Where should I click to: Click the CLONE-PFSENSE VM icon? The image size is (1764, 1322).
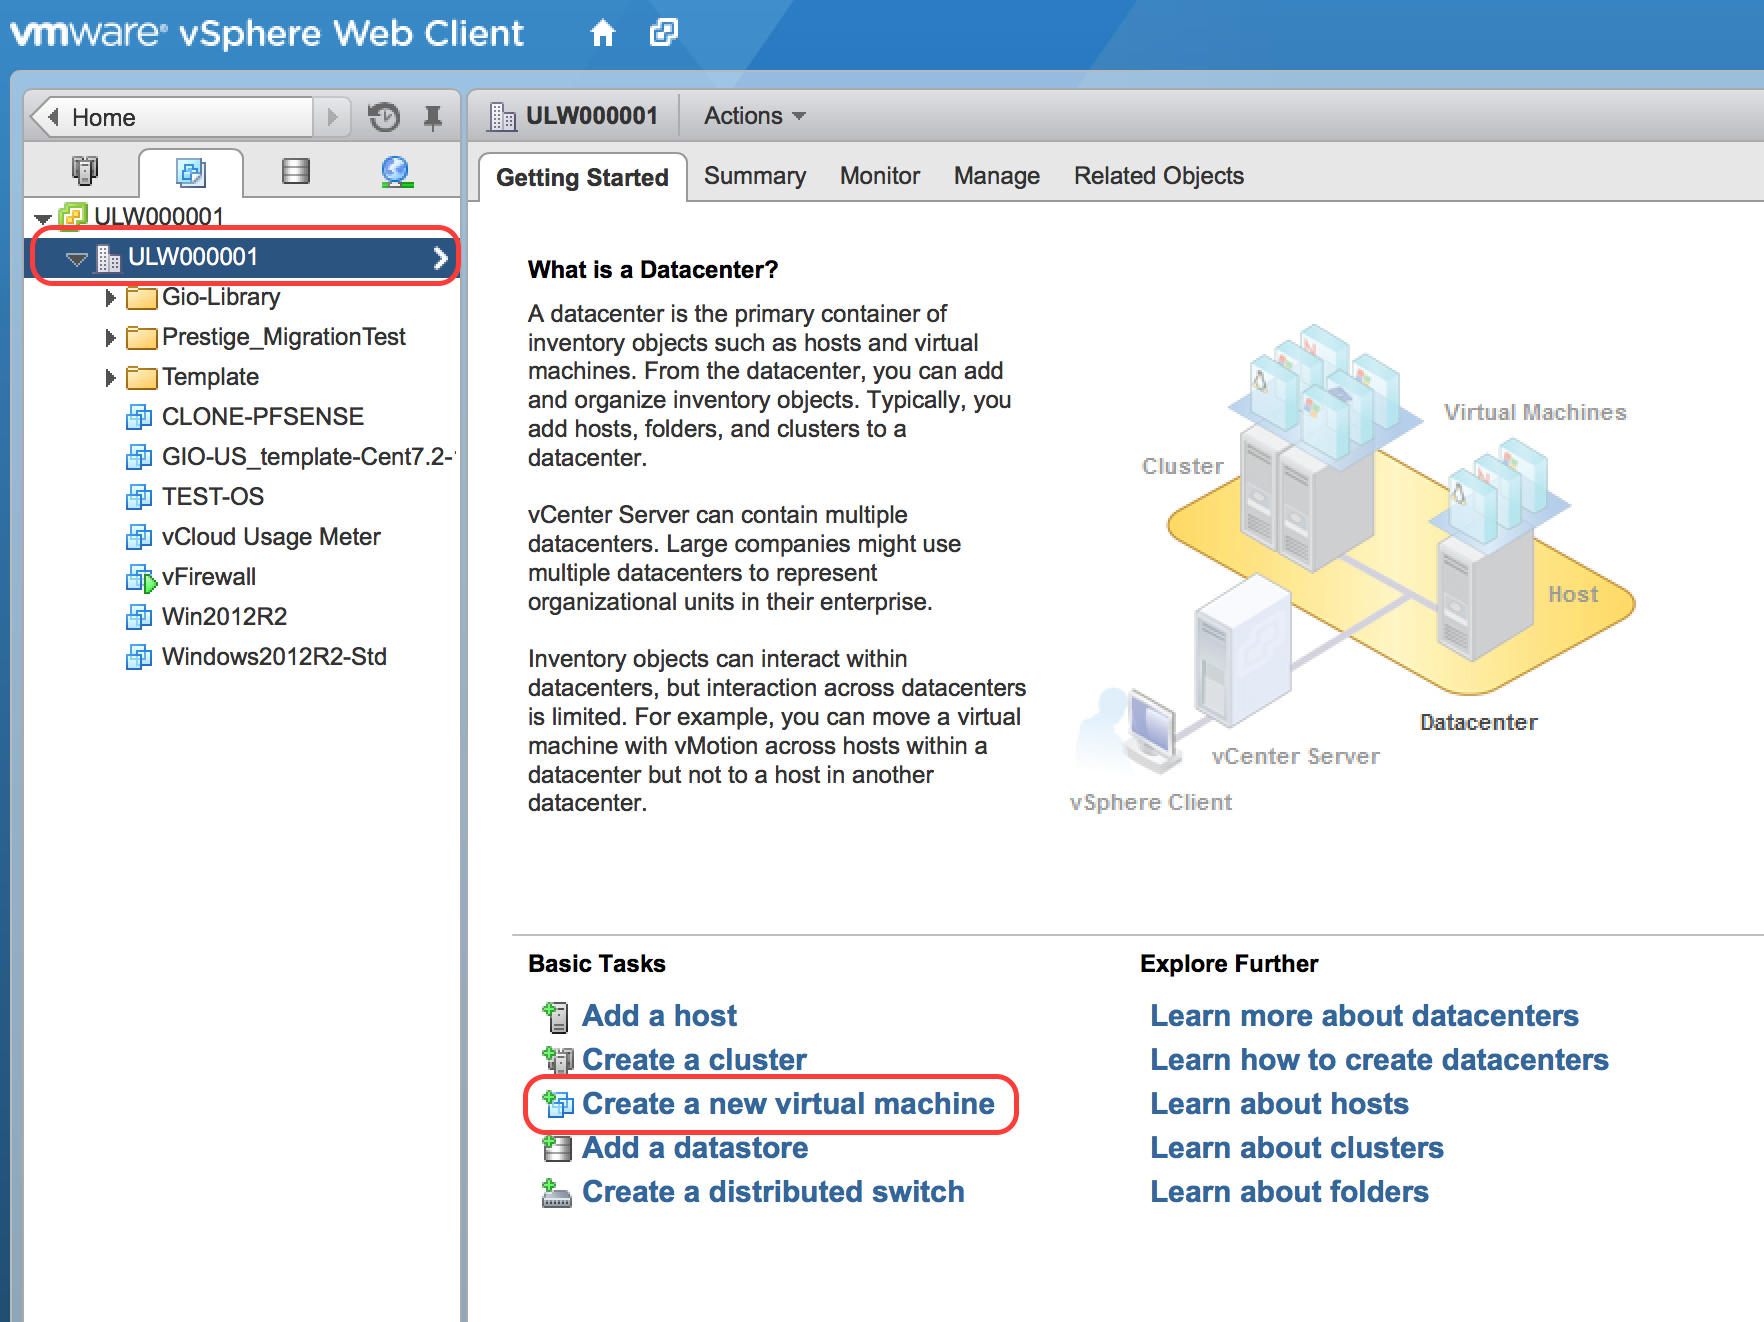139,417
